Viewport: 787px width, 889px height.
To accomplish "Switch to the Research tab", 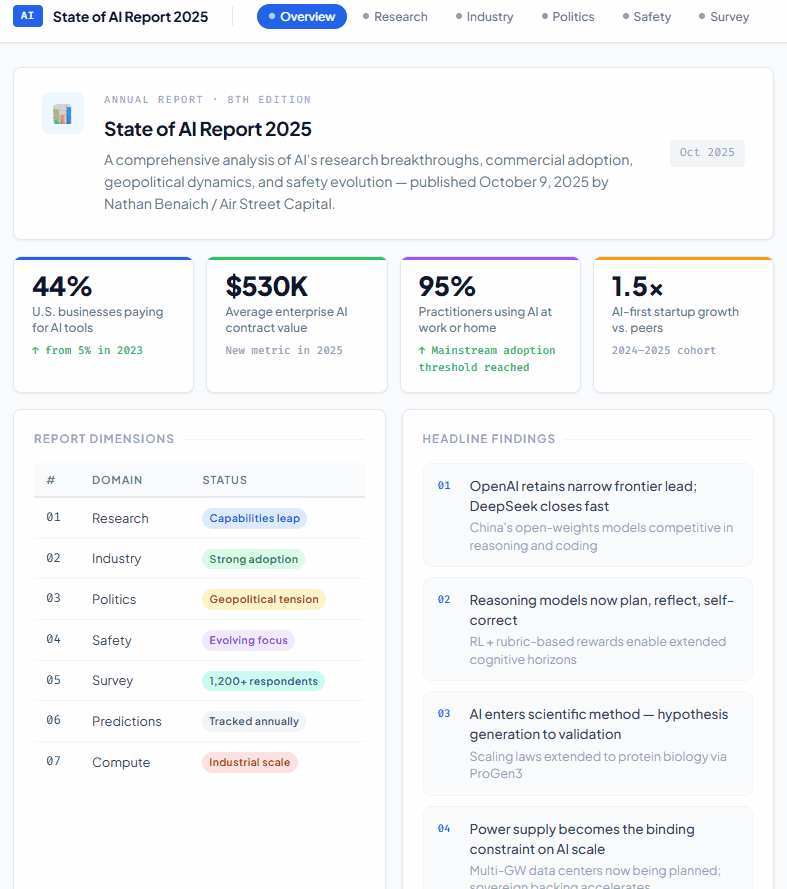I will [x=395, y=17].
